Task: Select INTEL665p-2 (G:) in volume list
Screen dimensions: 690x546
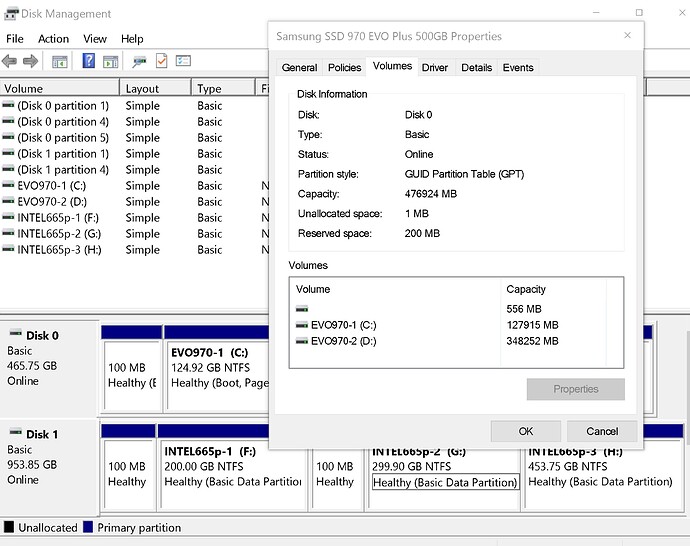Action: (134, 234)
